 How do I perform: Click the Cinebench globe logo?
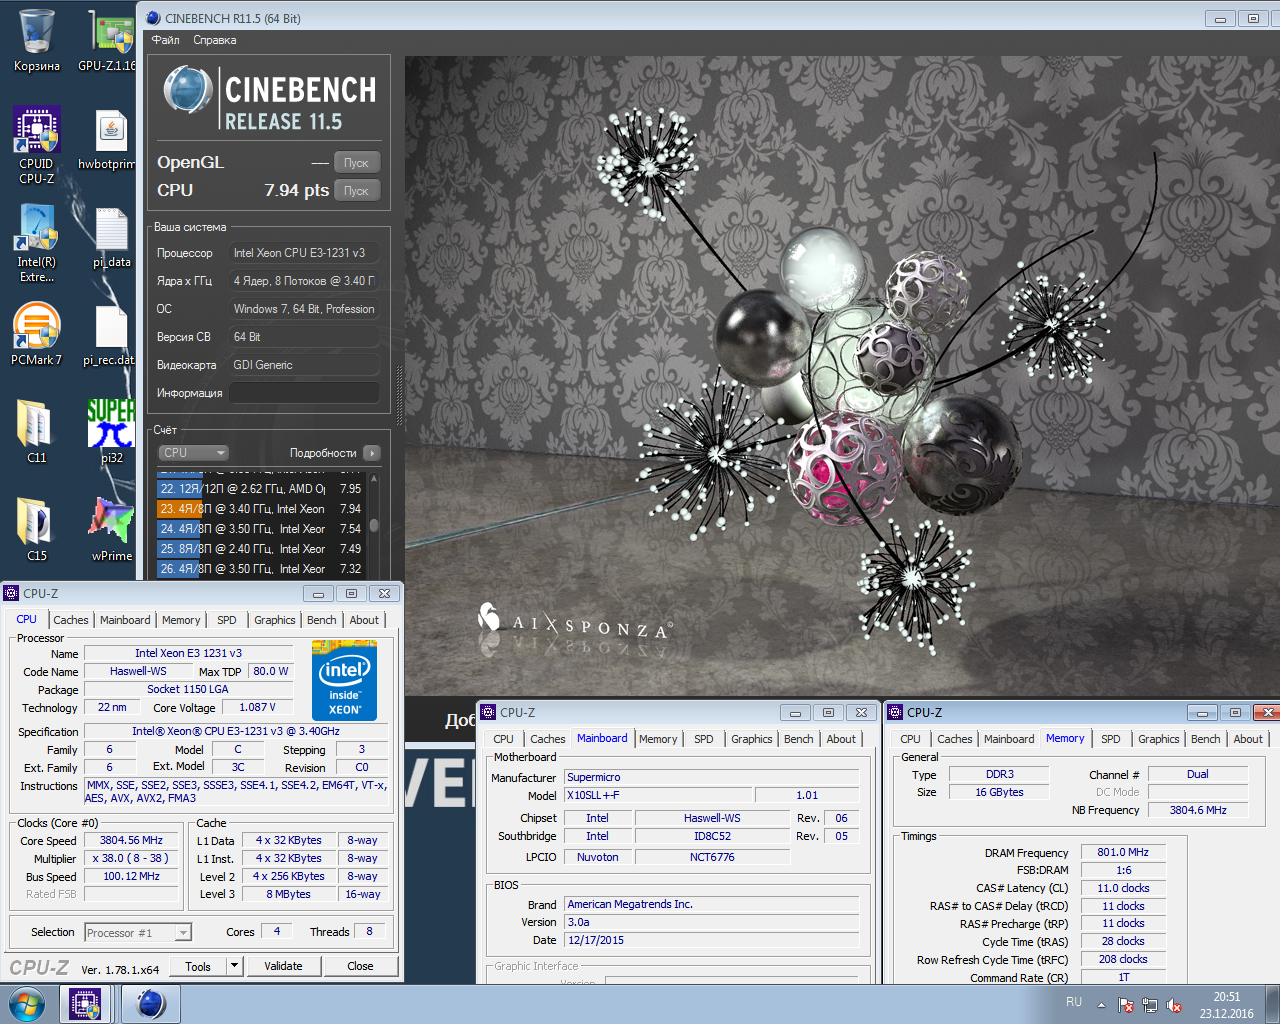188,92
